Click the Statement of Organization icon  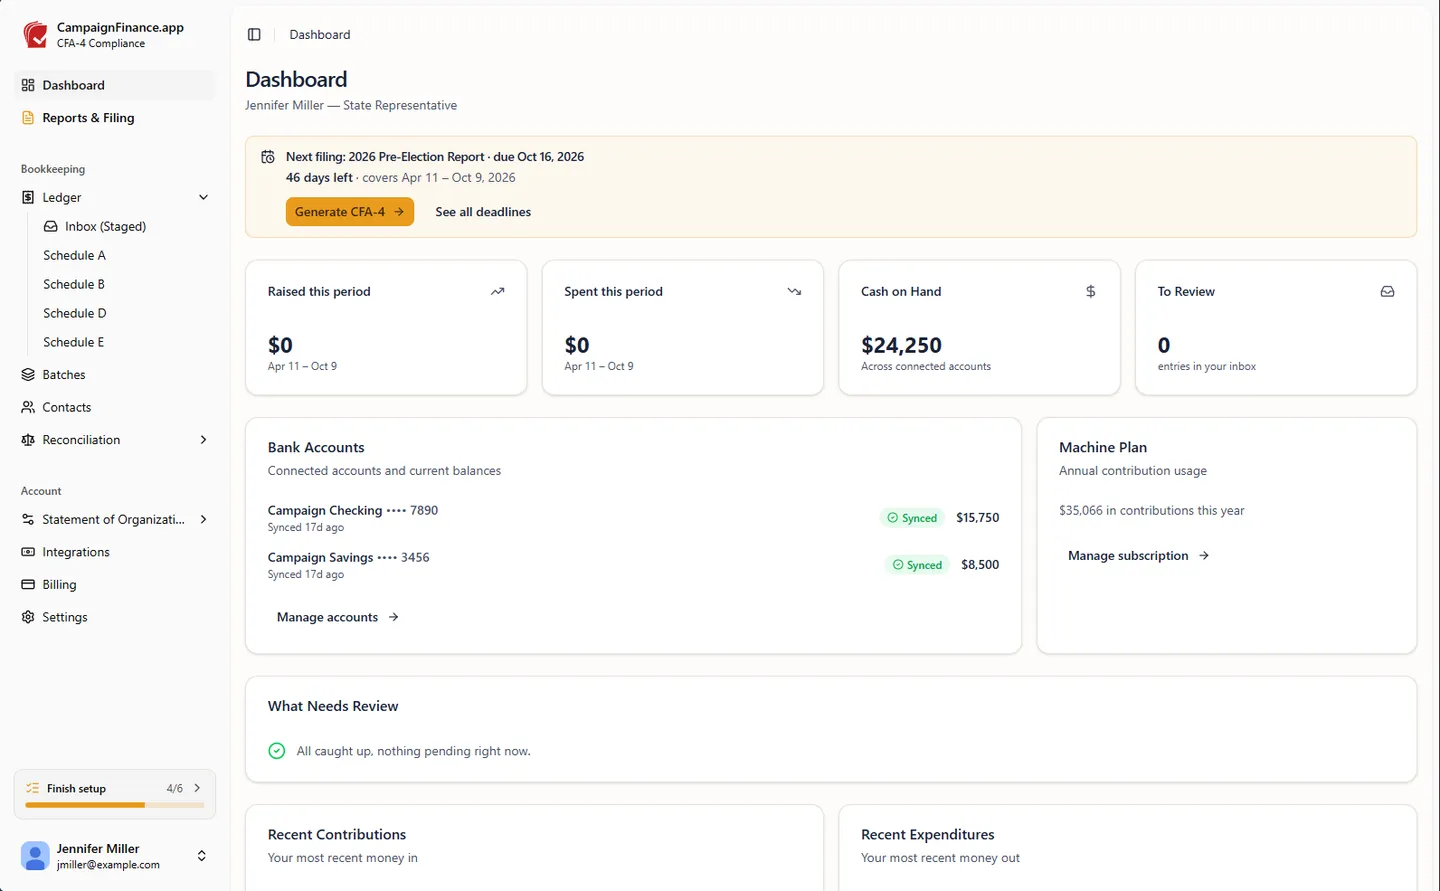coord(28,520)
